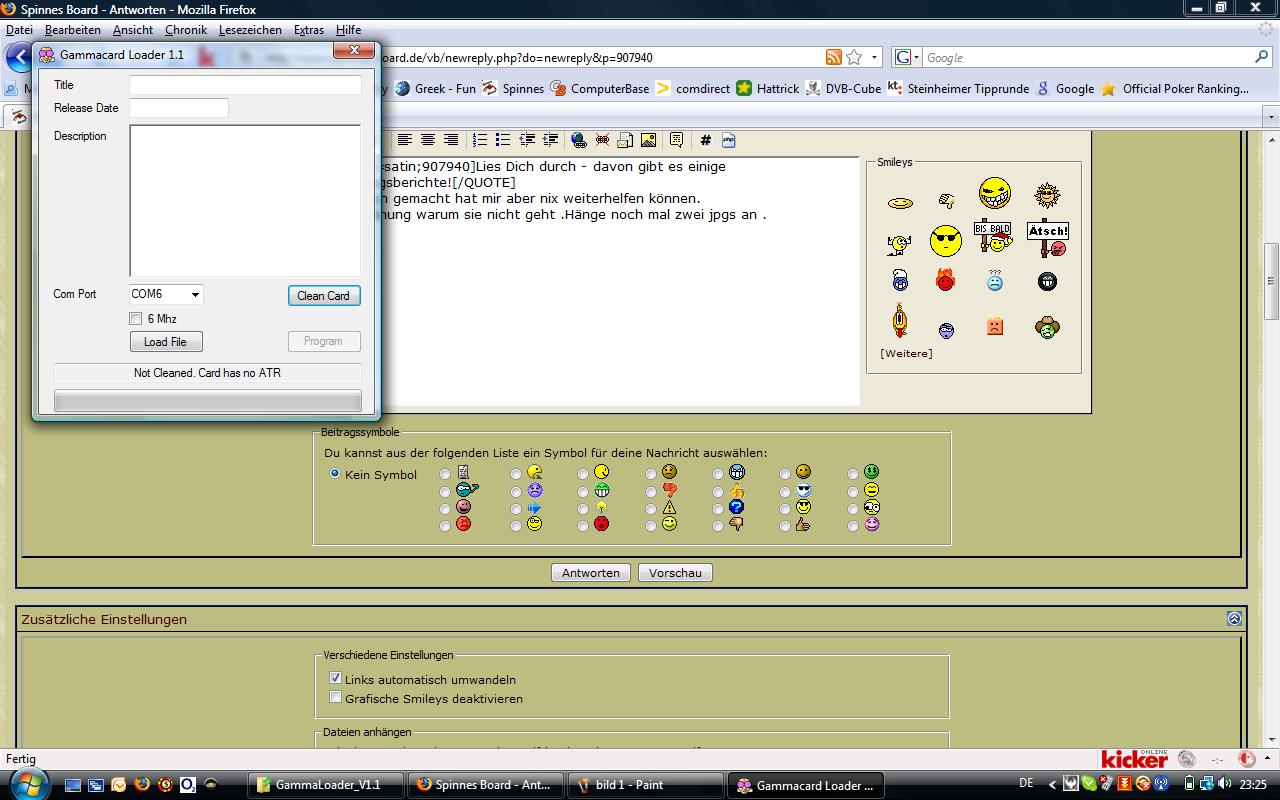Open the search engine selector dropdown
The height and width of the screenshot is (800, 1280).
(907, 58)
